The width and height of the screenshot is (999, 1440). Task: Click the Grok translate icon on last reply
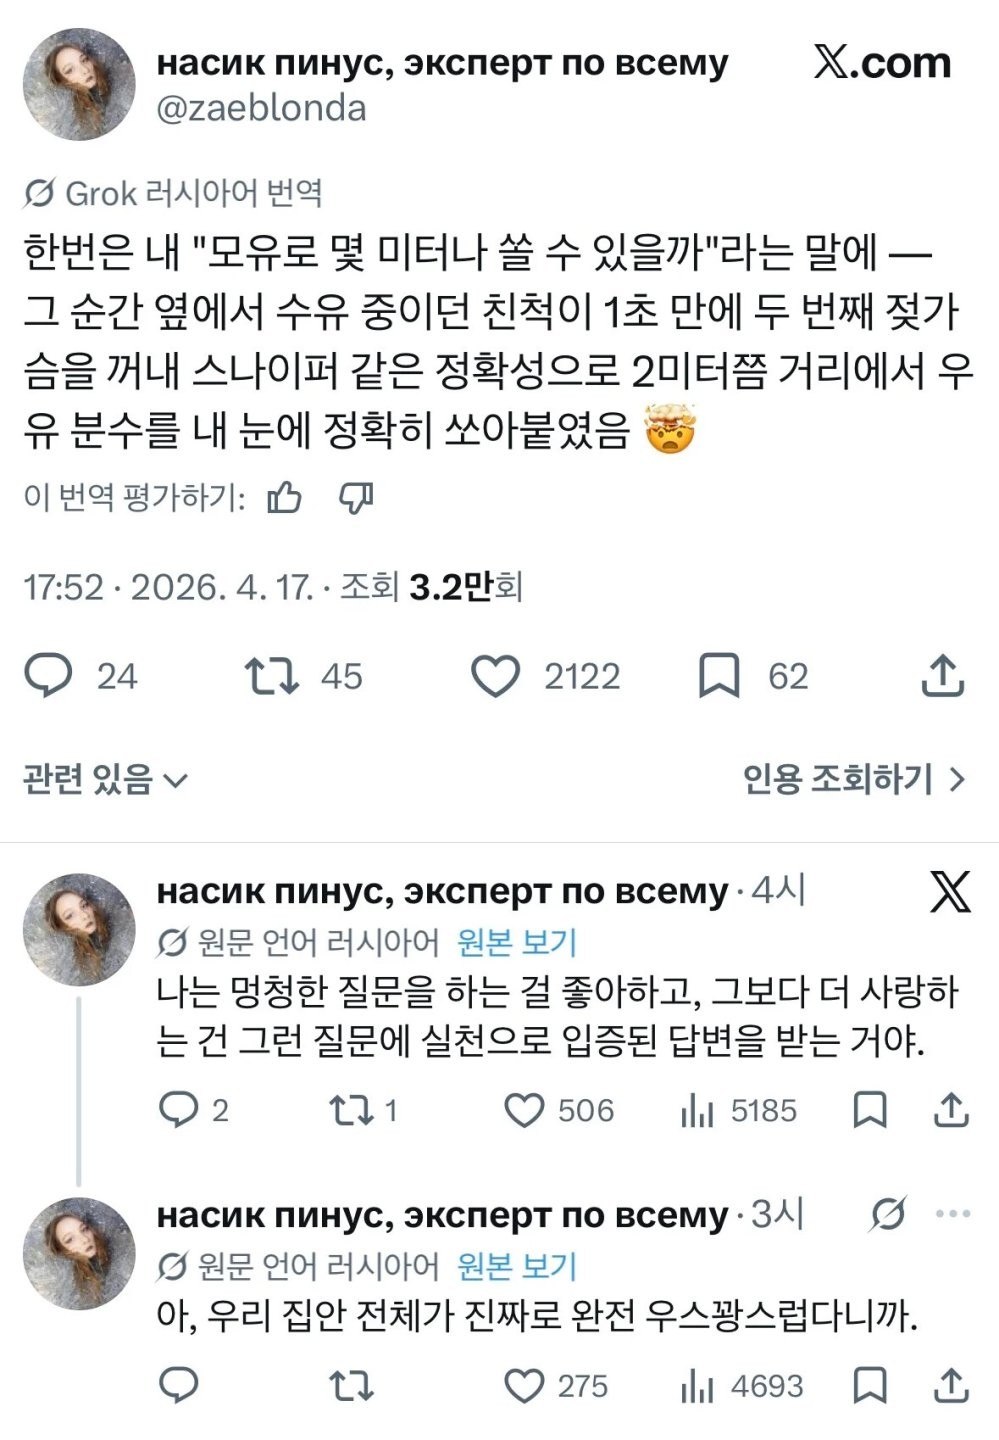tap(887, 1214)
